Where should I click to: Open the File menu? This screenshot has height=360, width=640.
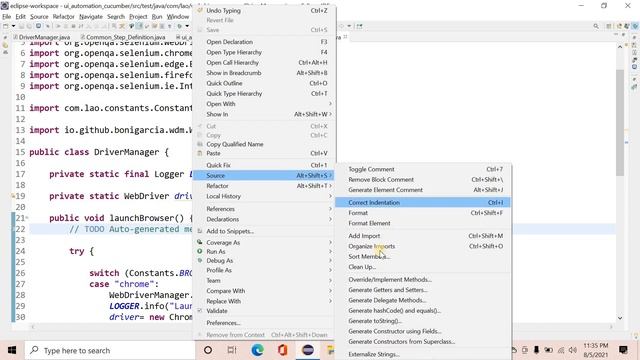pyautogui.click(x=7, y=16)
